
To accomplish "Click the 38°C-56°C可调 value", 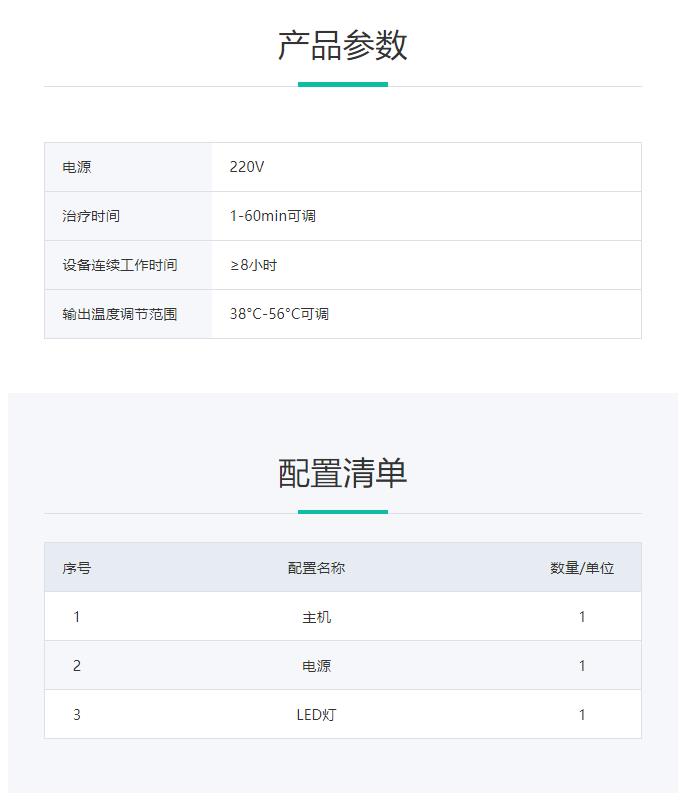I will (x=279, y=314).
